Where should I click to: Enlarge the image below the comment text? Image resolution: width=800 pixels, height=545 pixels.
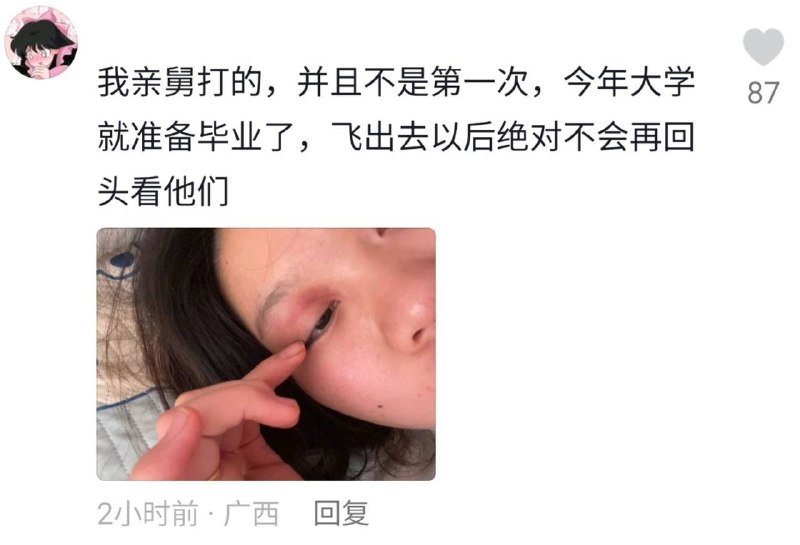pos(266,354)
